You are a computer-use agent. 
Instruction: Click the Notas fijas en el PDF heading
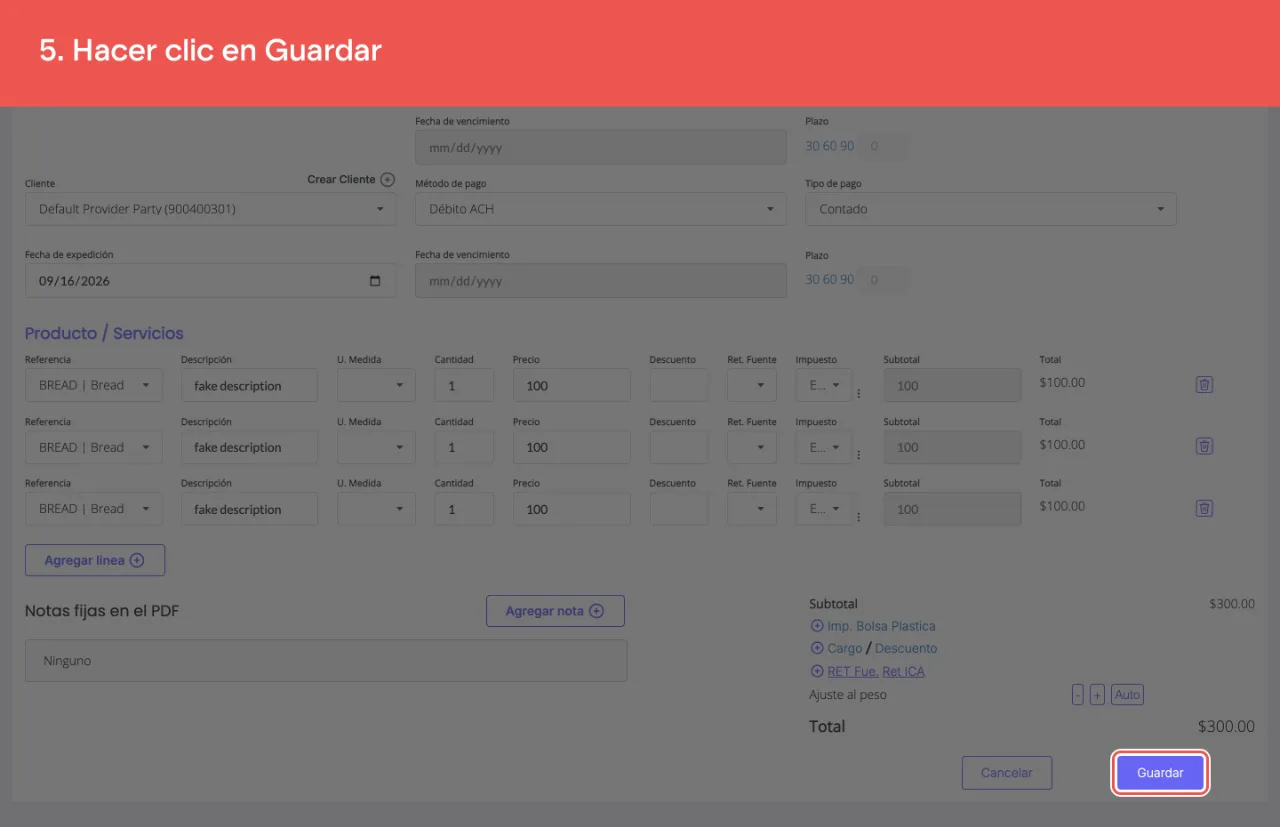(x=102, y=611)
